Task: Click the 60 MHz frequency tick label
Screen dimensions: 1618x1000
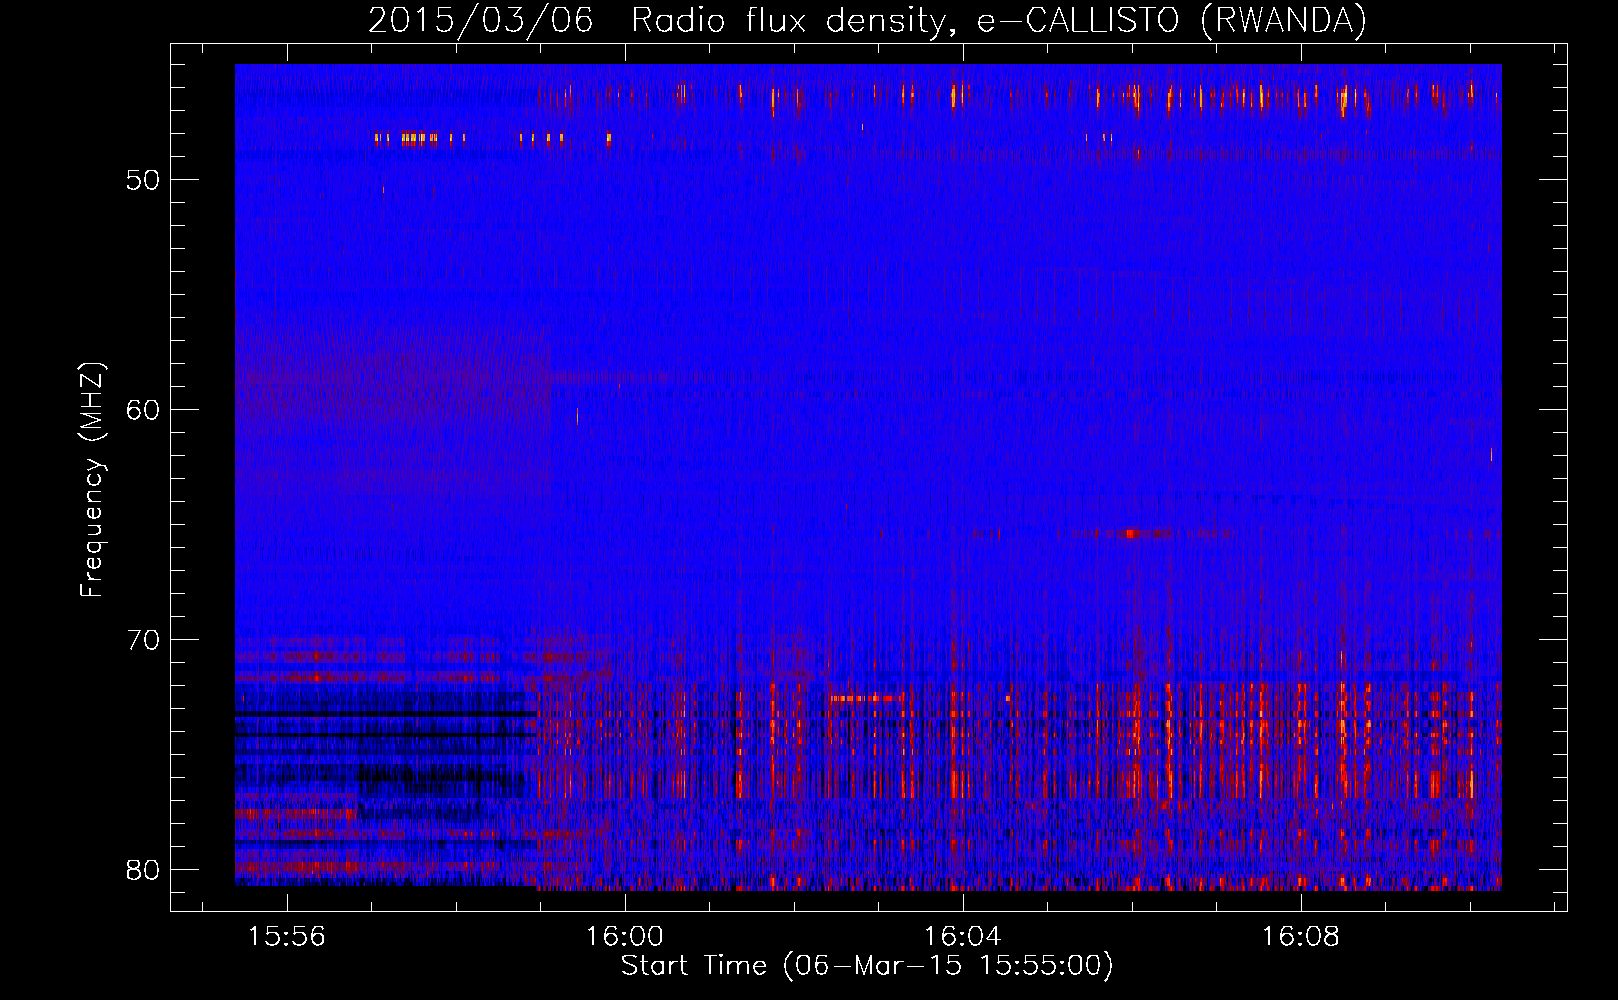Action: 142,411
